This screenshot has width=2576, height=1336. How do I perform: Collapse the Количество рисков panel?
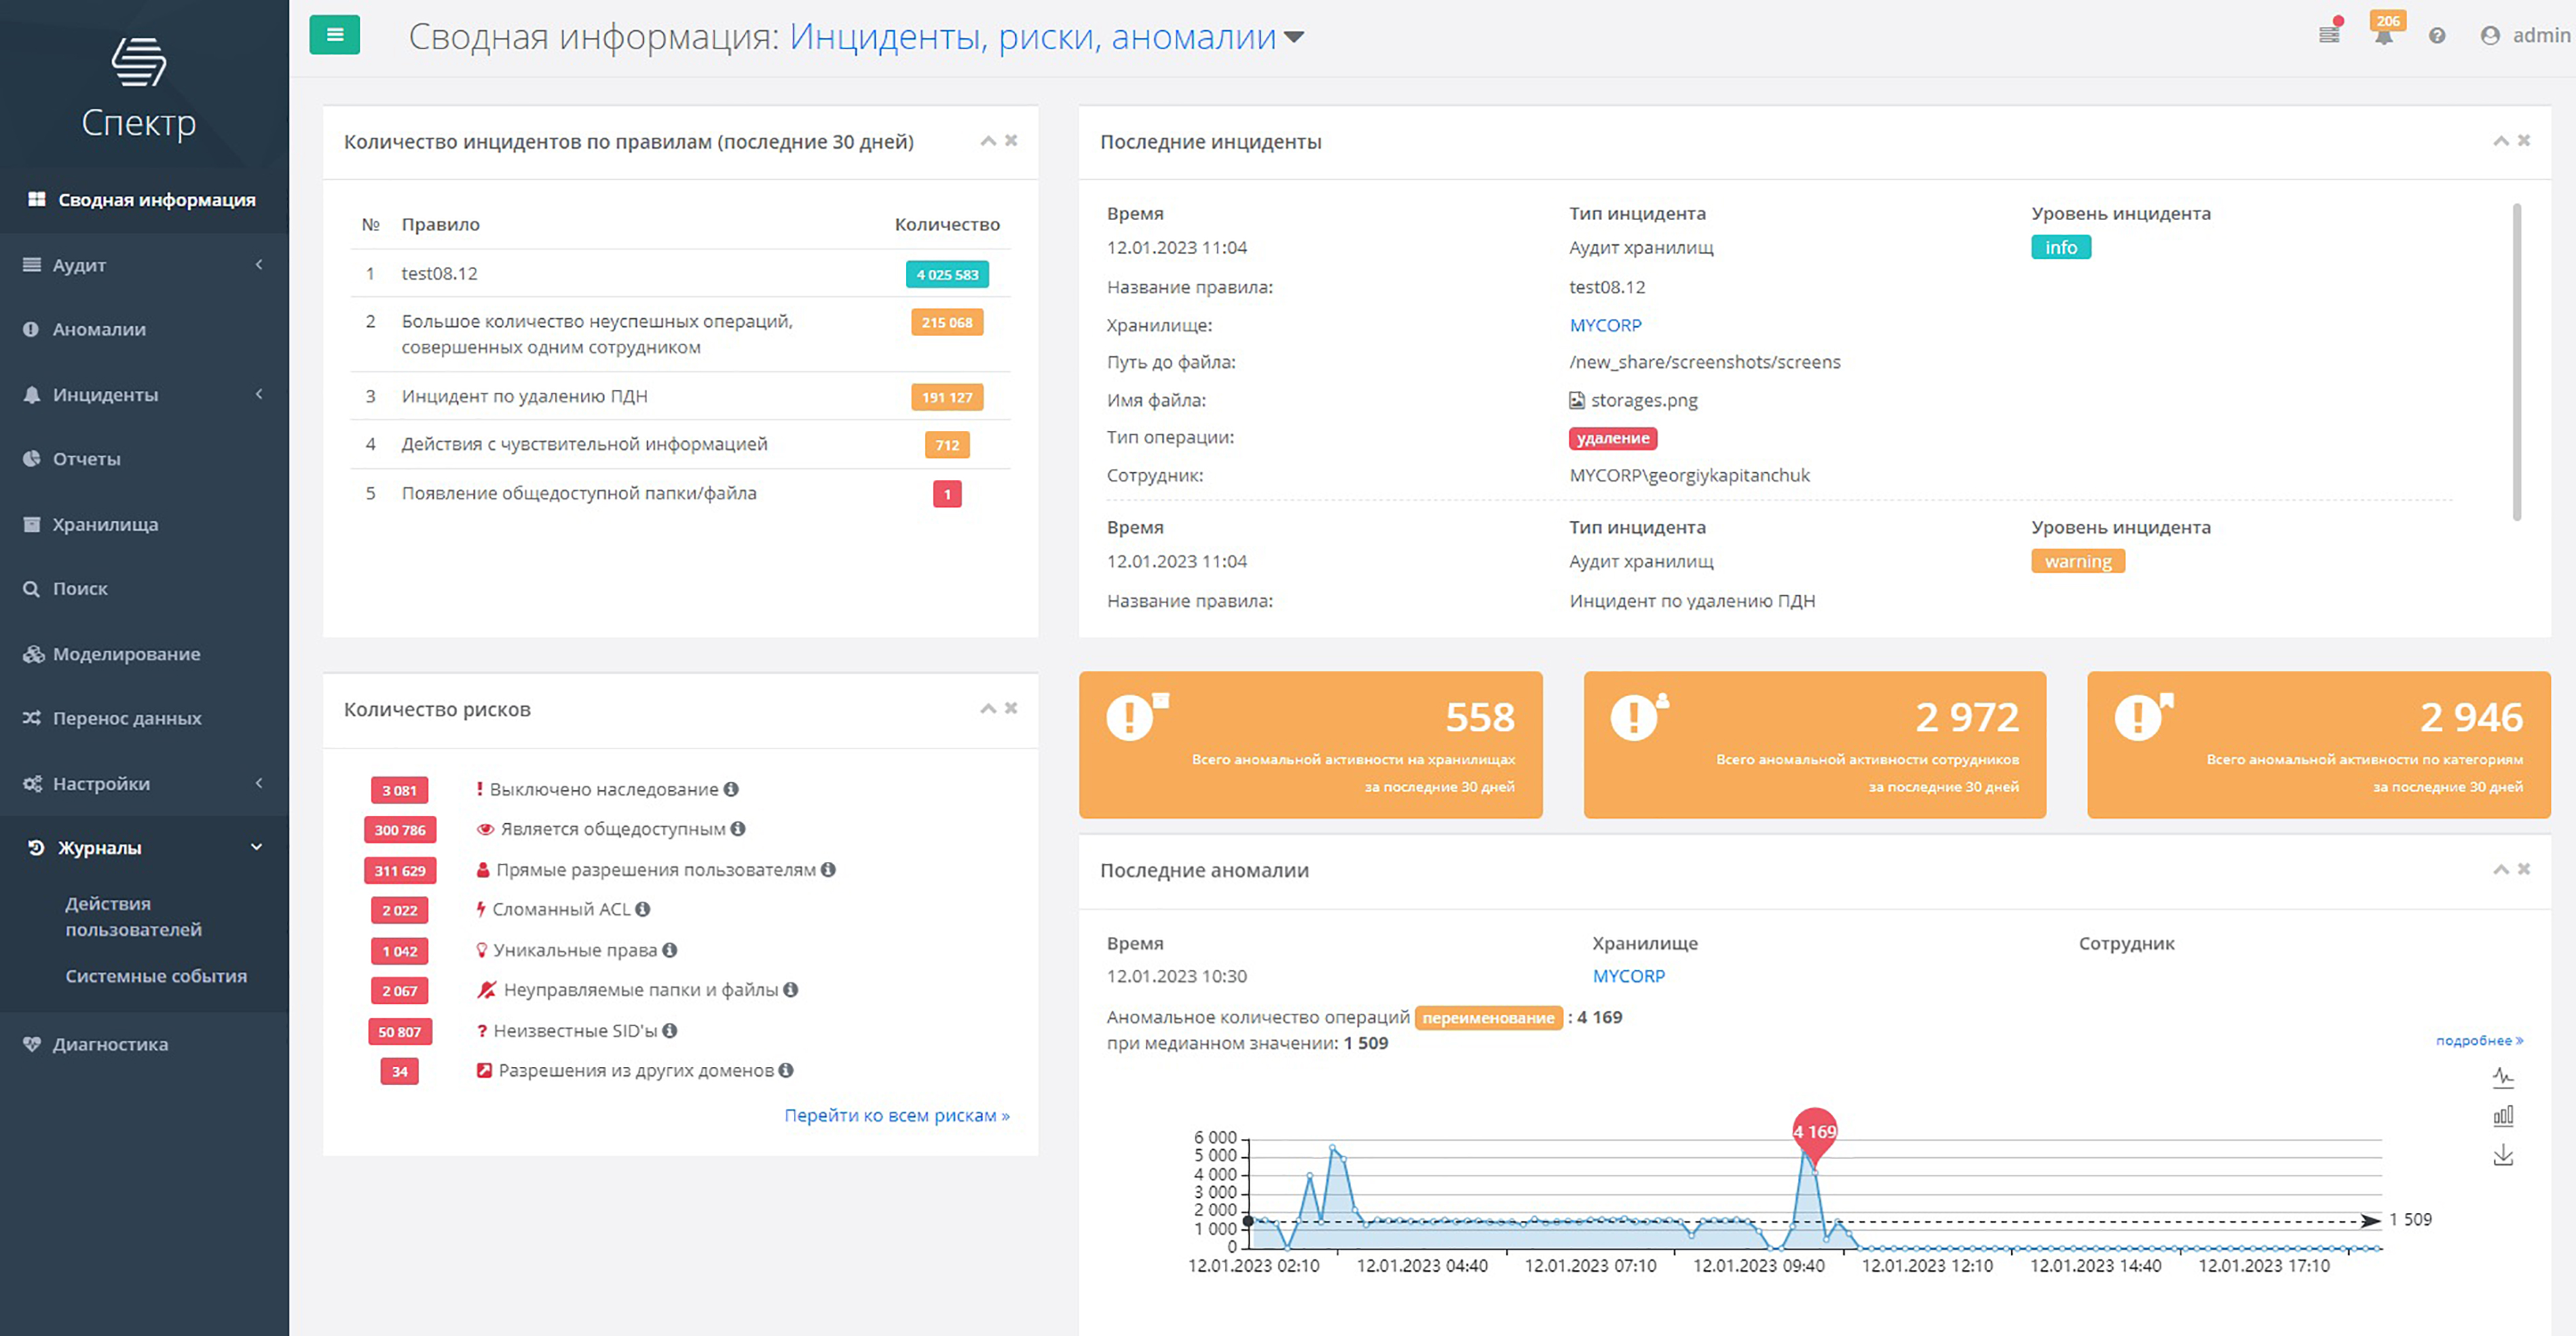(x=988, y=708)
